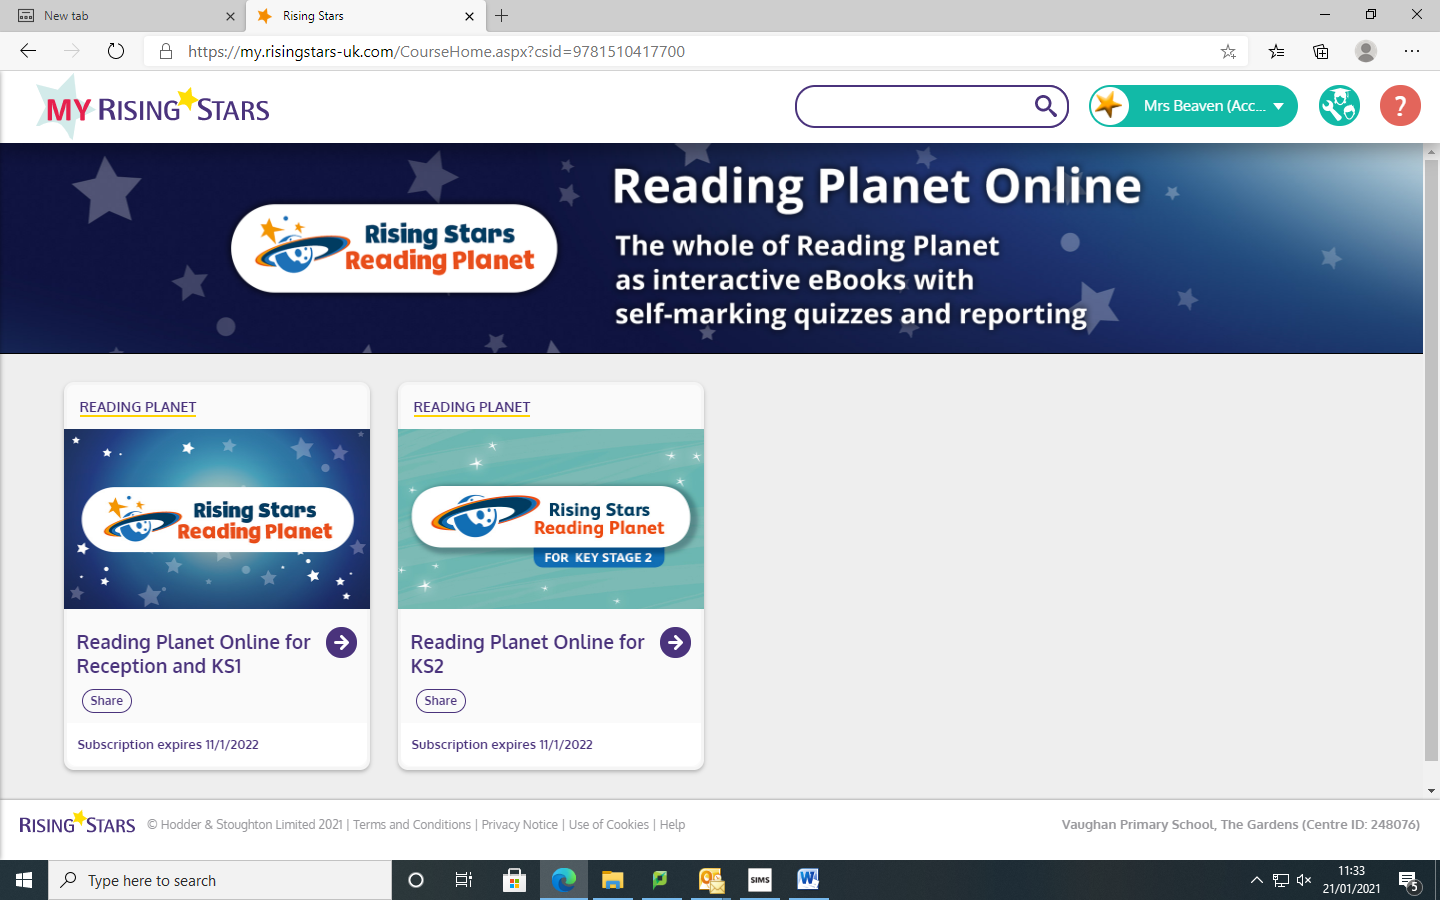The height and width of the screenshot is (900, 1440).
Task: Expand the Mrs Beaven account dropdown arrow
Action: click(x=1278, y=107)
